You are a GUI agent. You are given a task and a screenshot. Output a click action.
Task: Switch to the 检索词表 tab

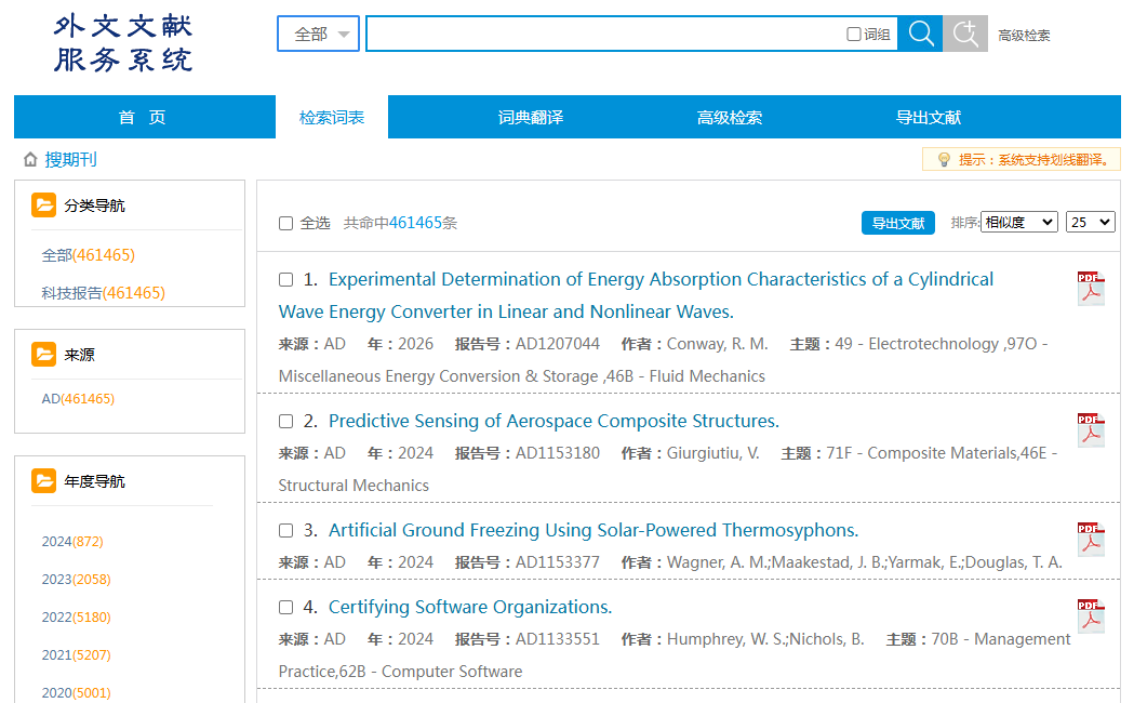[x=332, y=117]
